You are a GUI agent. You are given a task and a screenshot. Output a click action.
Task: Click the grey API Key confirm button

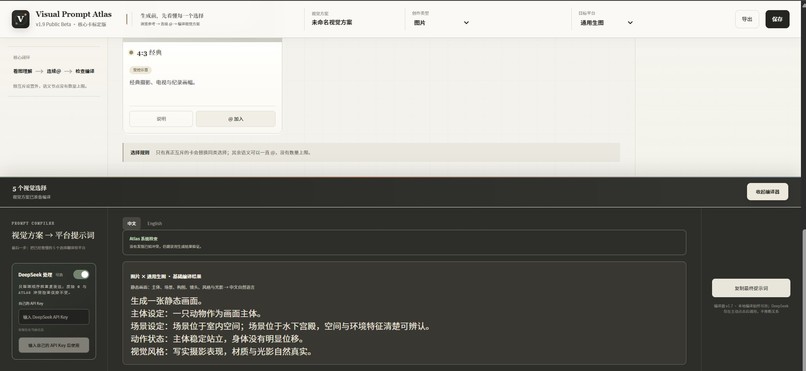click(53, 345)
